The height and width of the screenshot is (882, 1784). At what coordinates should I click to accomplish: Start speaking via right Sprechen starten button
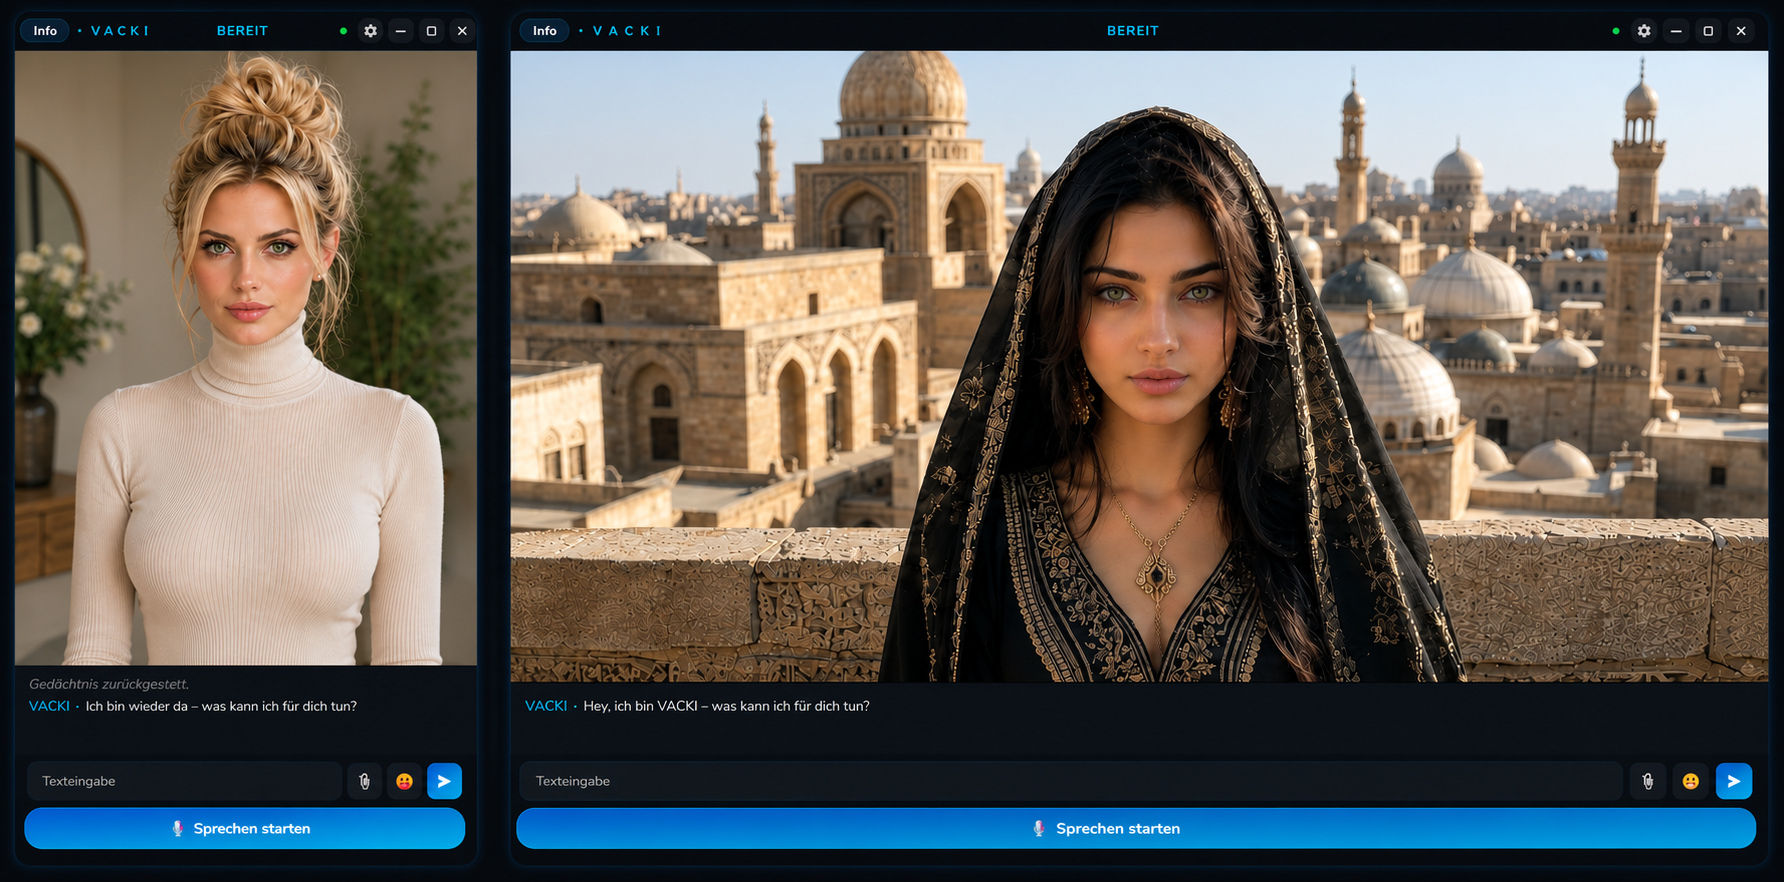tap(1136, 829)
